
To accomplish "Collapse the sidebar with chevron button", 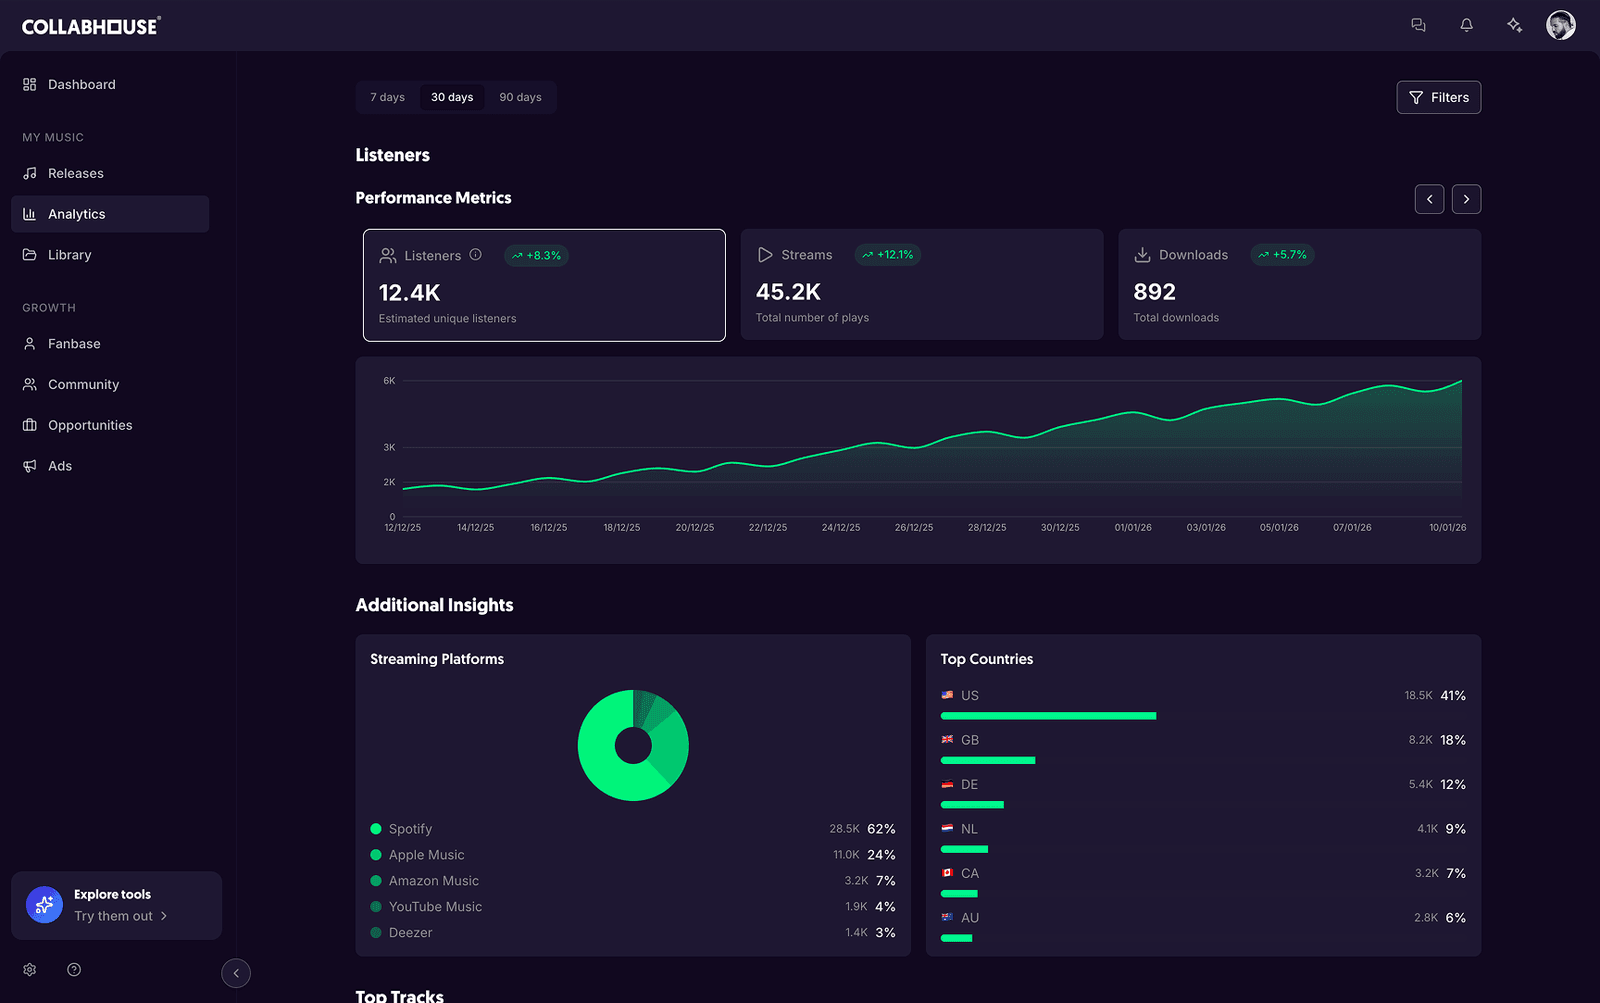I will (x=236, y=973).
